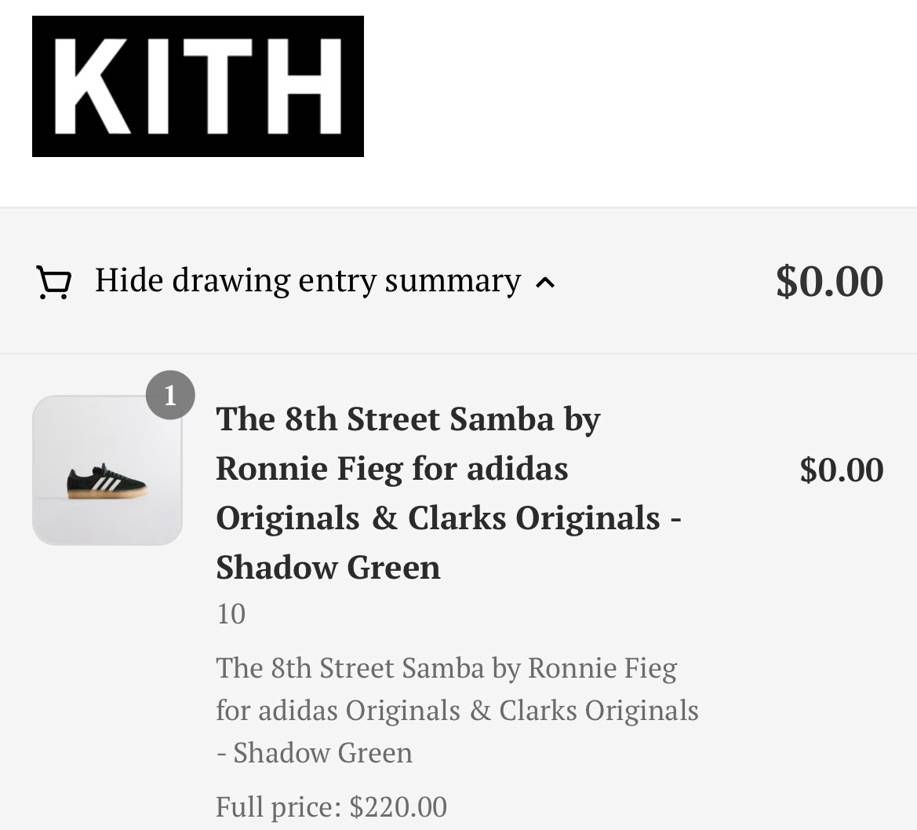The width and height of the screenshot is (917, 830).
Task: Click the gray 8th Street Samba description
Action: click(x=446, y=668)
